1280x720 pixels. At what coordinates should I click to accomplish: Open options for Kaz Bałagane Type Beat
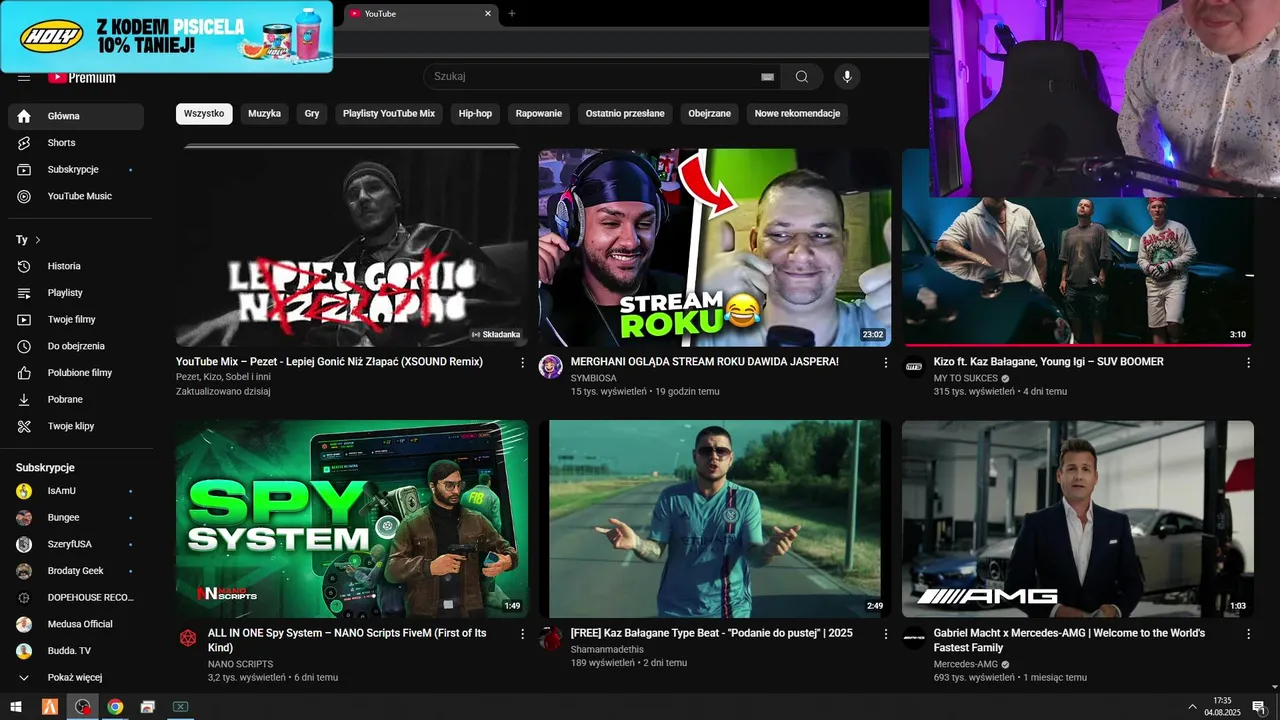(885, 634)
